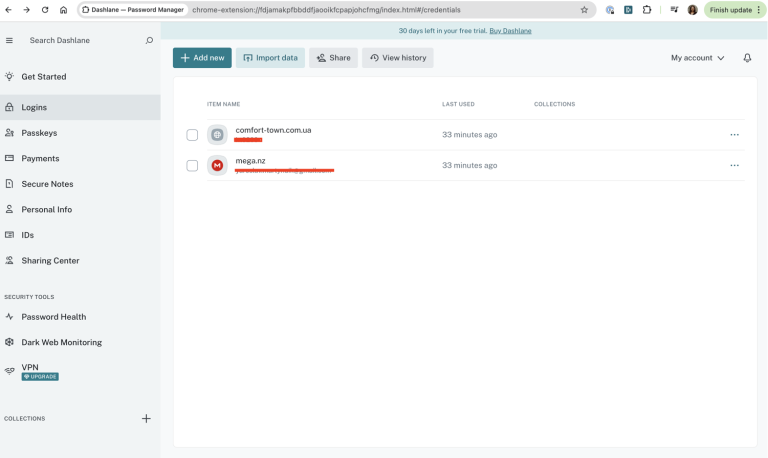Click Payments card icon

[x=9, y=158]
